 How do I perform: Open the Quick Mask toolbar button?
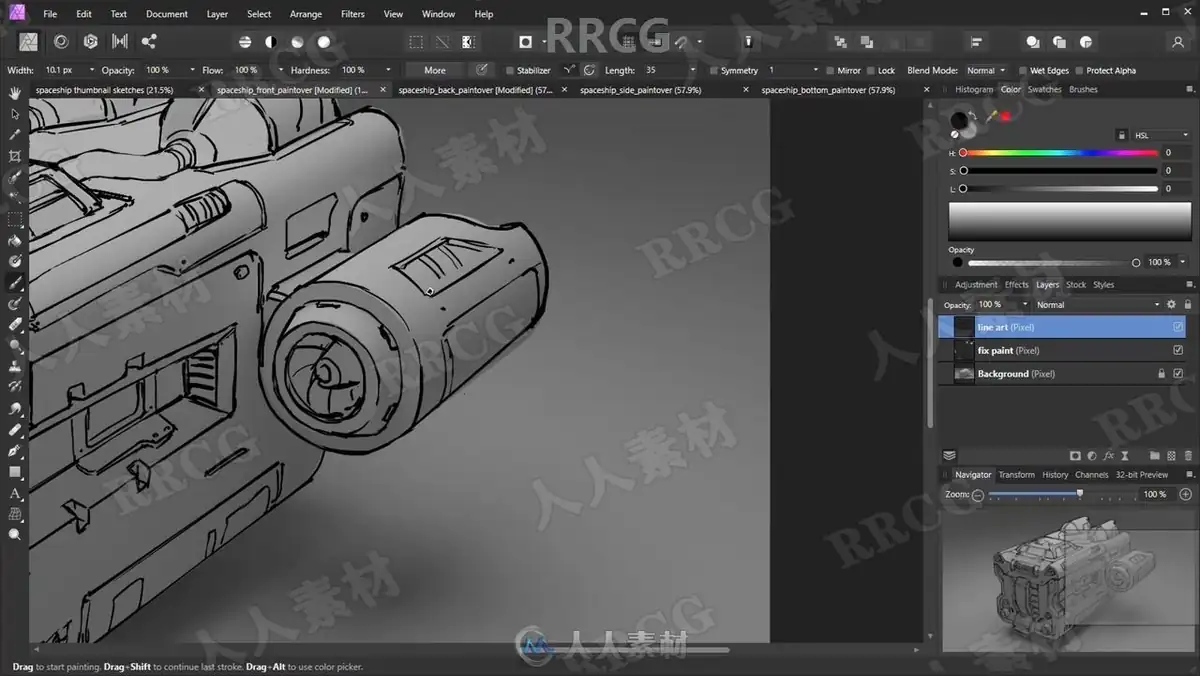(x=526, y=42)
